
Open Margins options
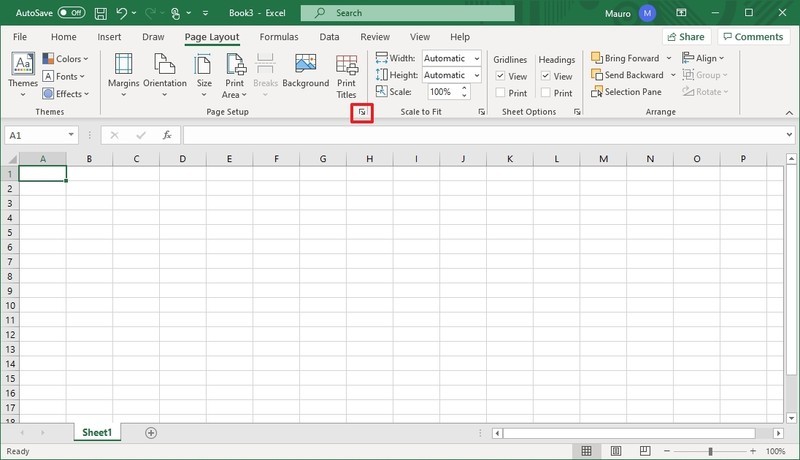click(x=123, y=74)
